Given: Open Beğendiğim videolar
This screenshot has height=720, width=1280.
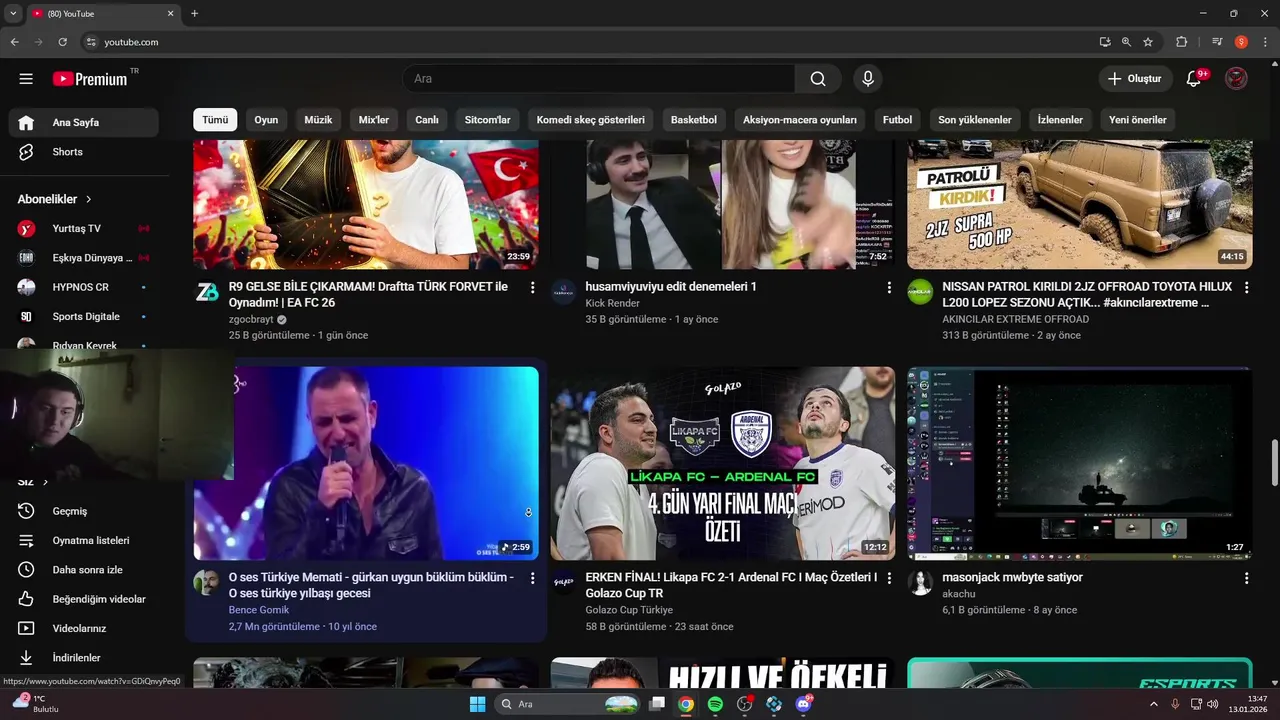Looking at the screenshot, I should (x=84, y=599).
